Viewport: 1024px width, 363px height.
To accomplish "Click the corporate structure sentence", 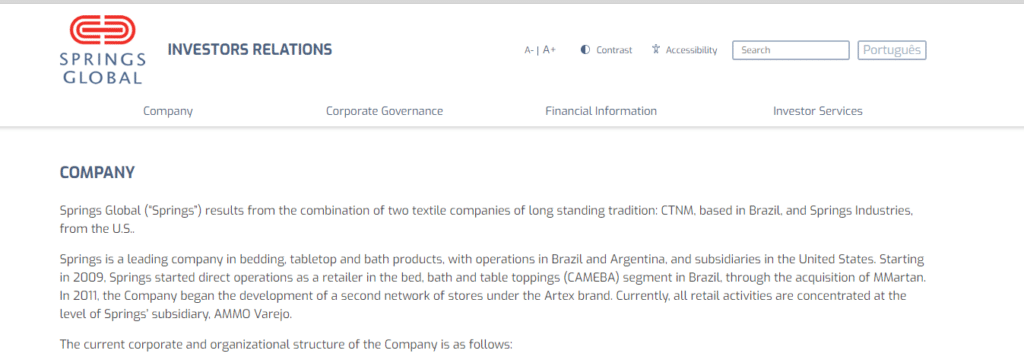I will [287, 344].
